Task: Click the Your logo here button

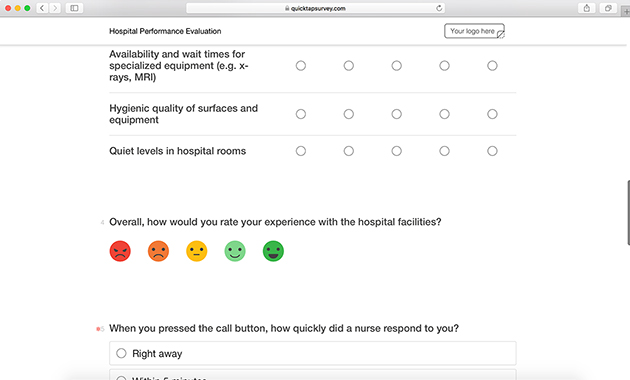Action: click(474, 31)
